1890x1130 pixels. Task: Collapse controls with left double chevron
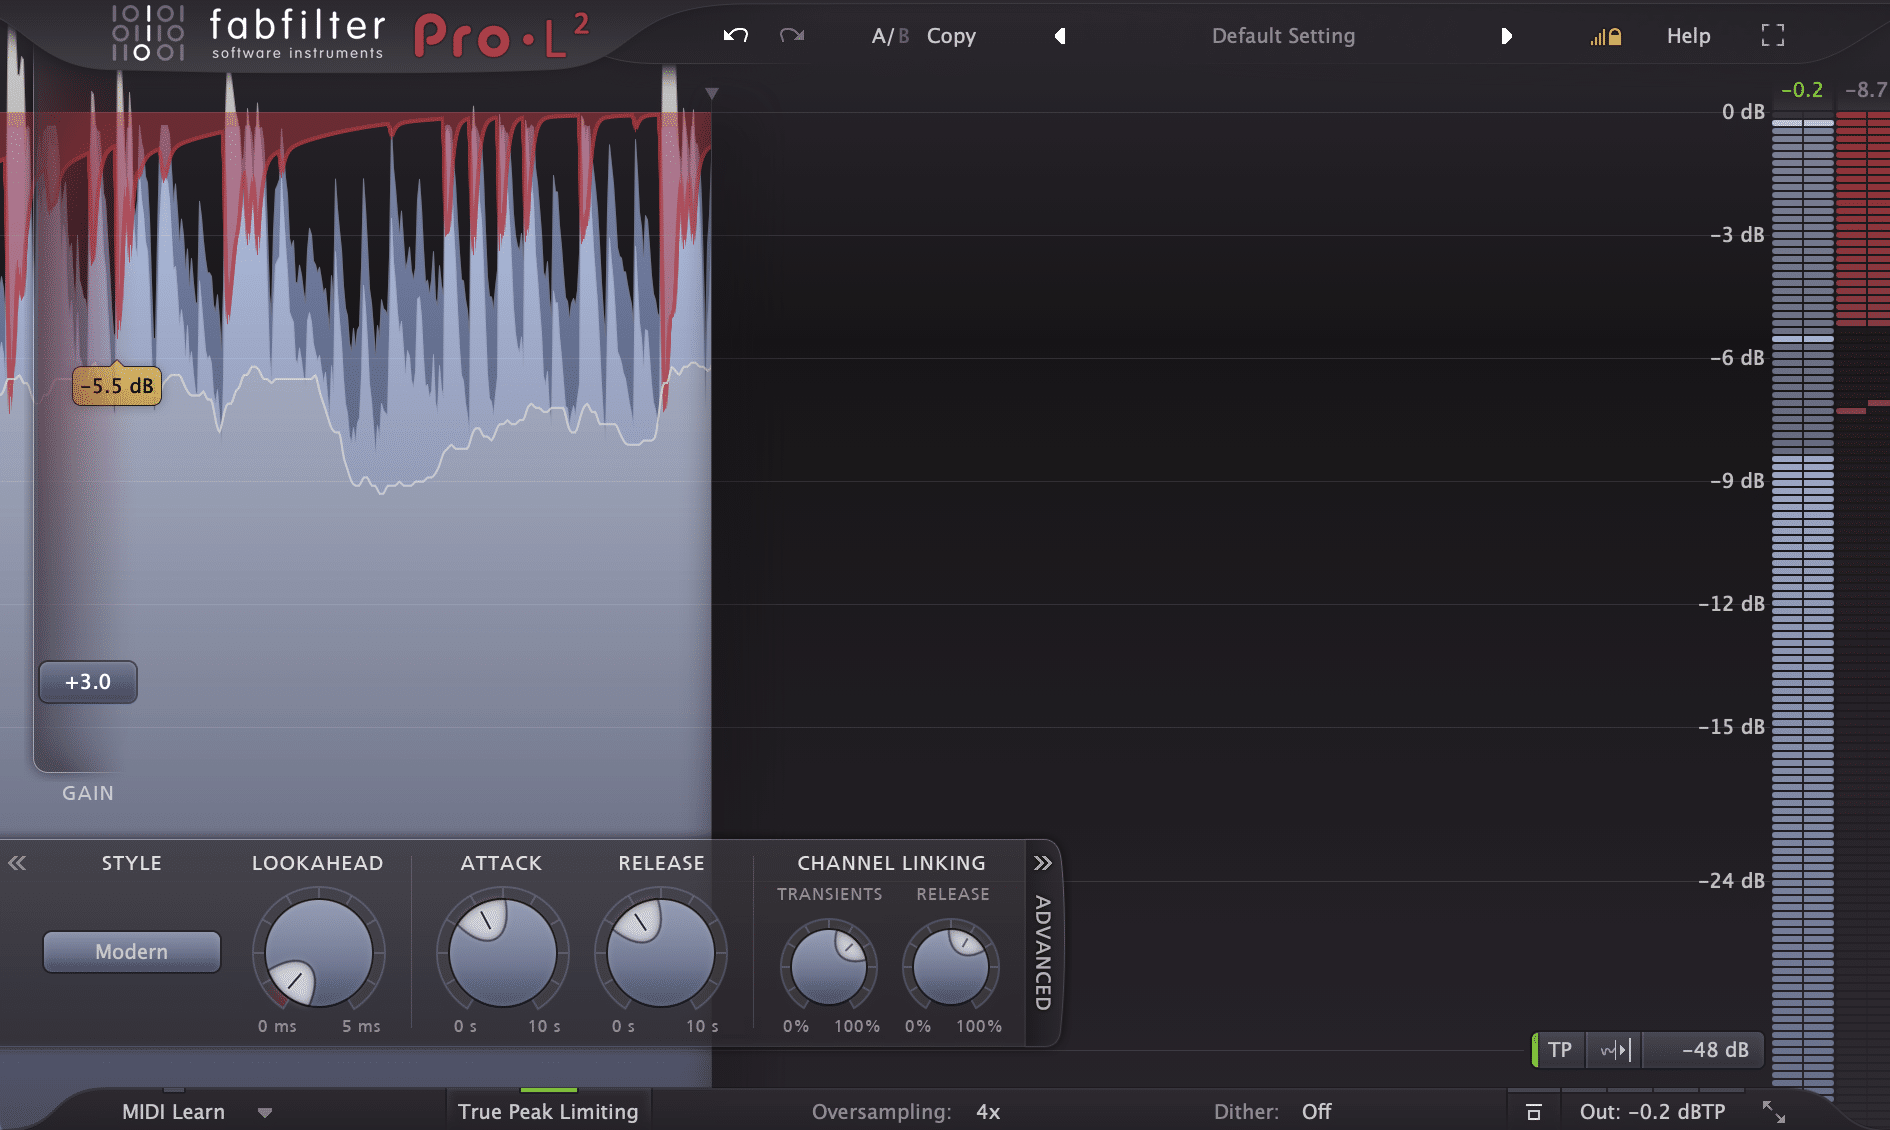pos(17,863)
